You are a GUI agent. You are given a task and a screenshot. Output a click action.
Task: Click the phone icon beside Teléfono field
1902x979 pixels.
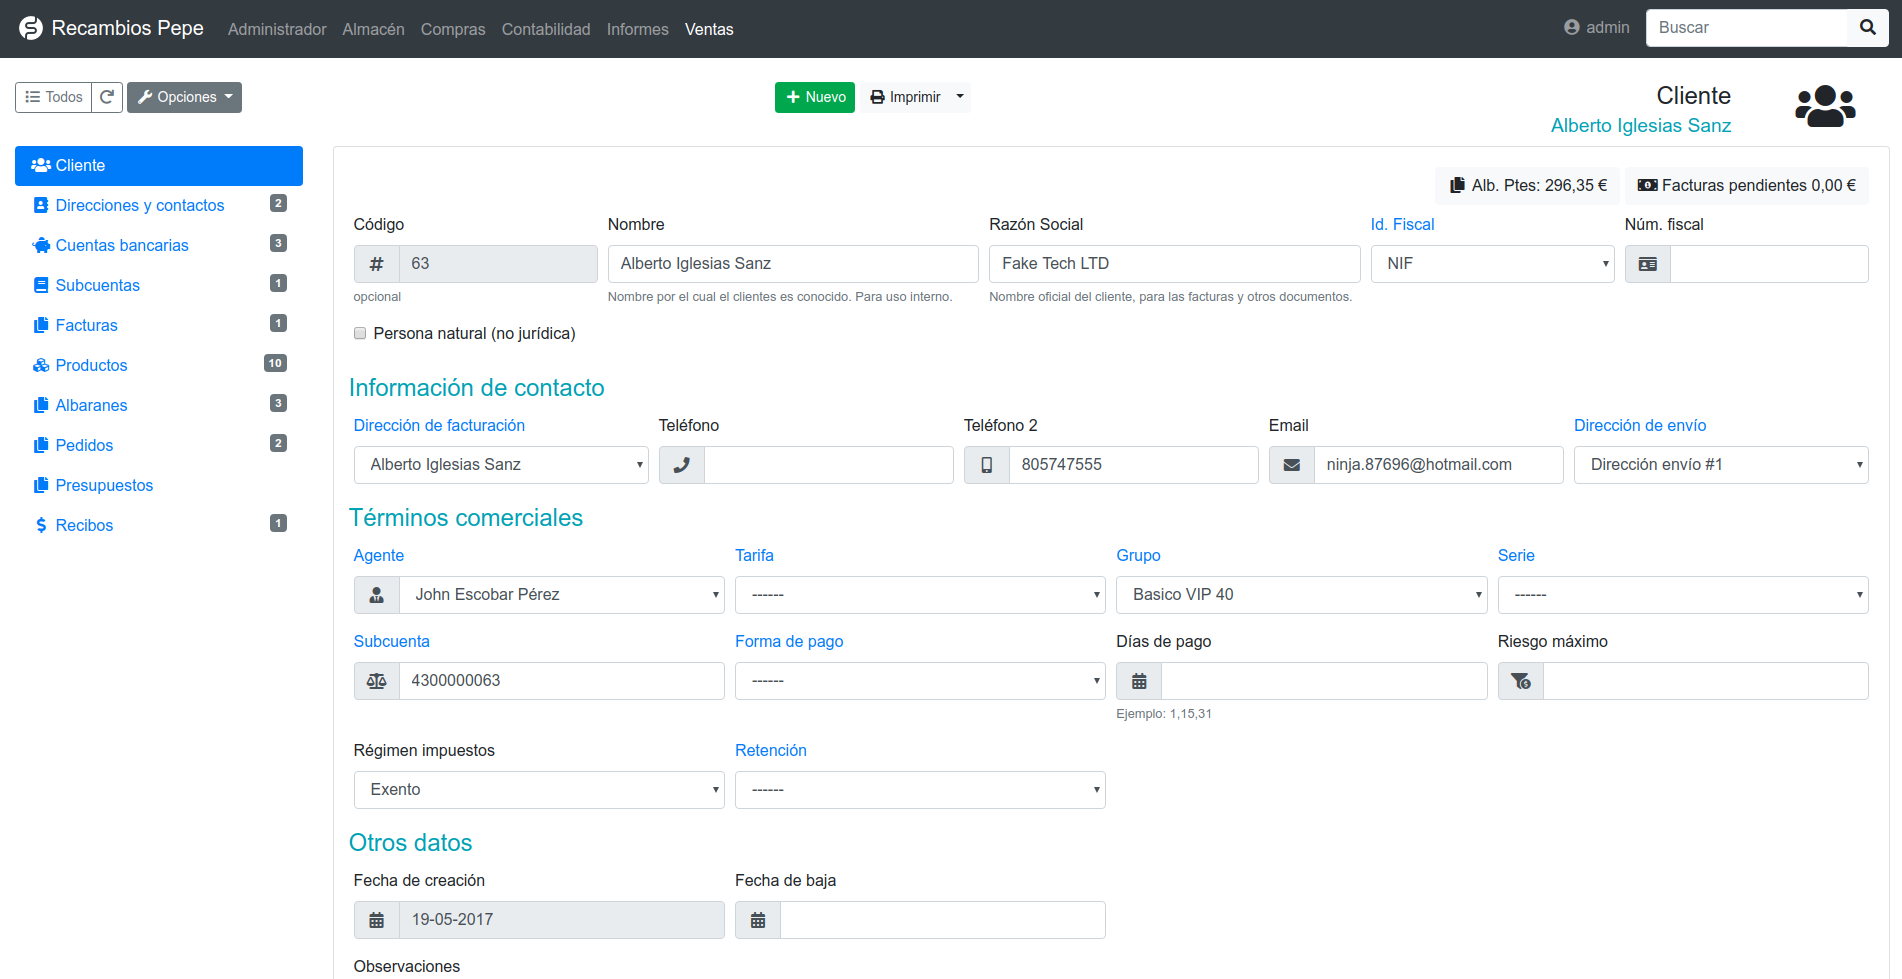pos(682,465)
